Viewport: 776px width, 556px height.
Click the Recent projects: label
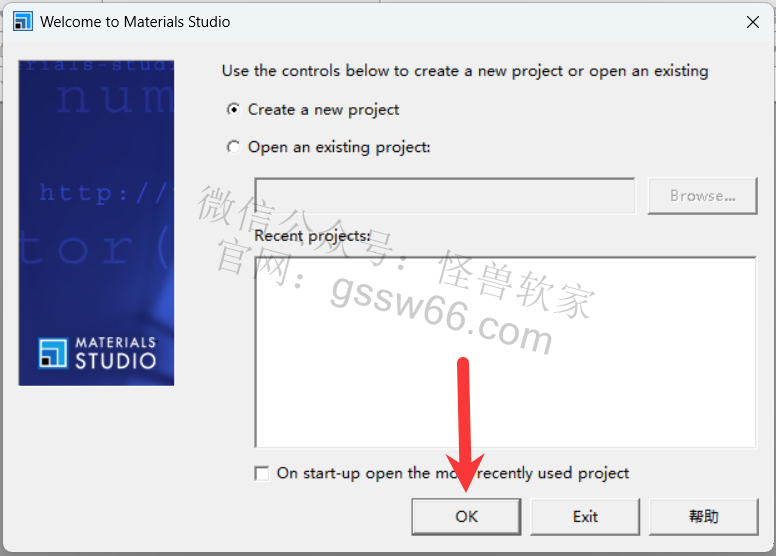tap(312, 236)
